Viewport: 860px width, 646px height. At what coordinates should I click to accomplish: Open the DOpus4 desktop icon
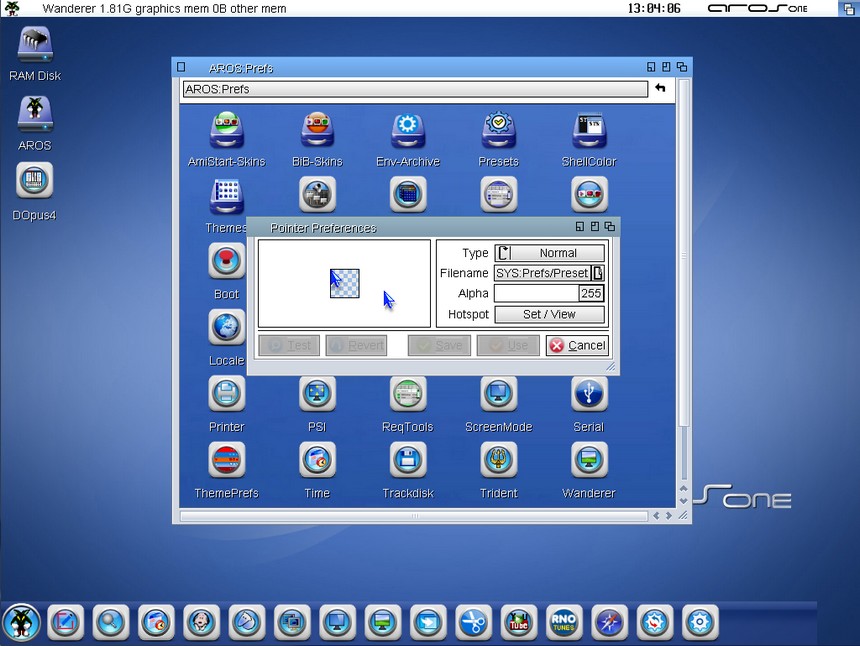35,182
